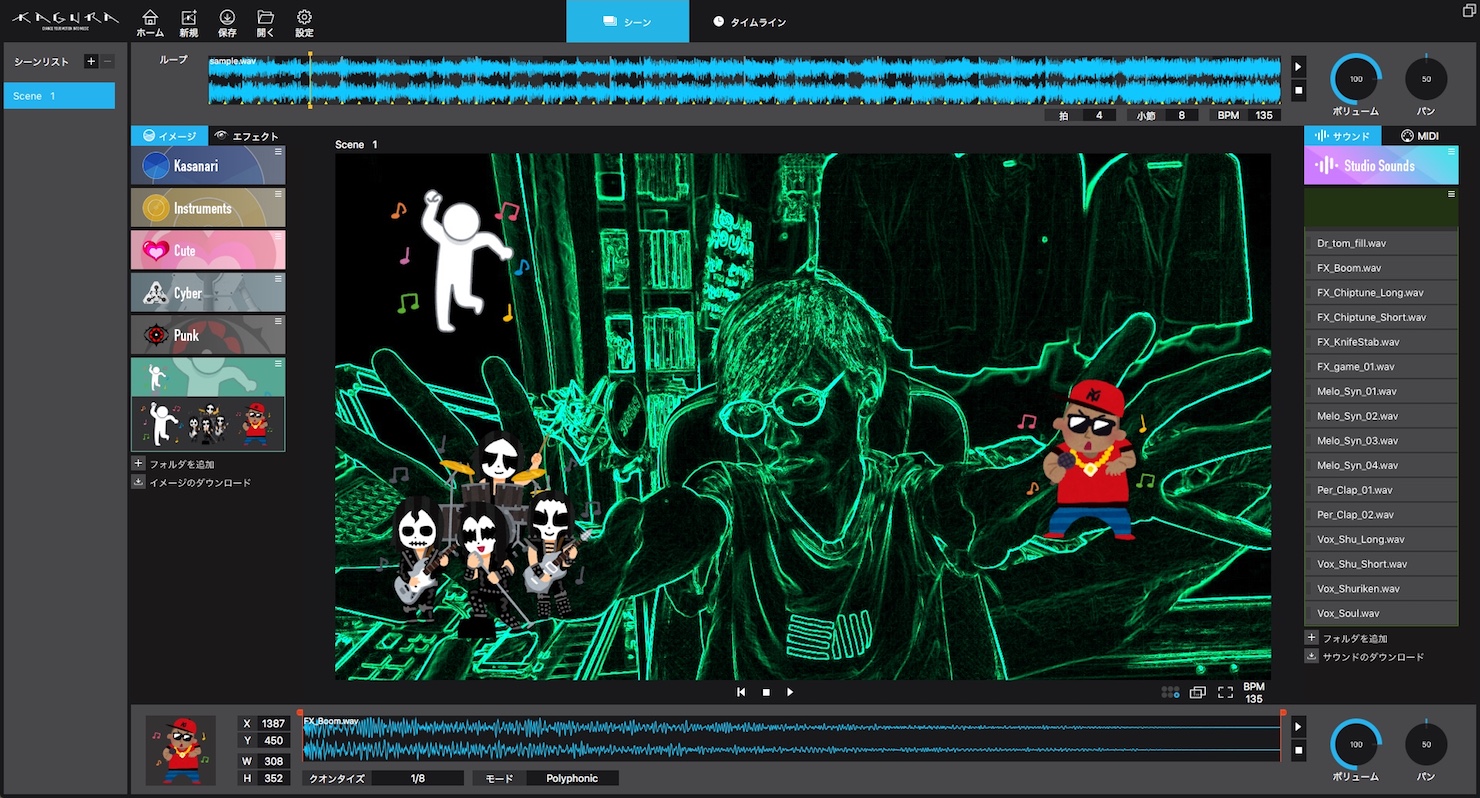Stop the scene playback
1480x798 pixels.
point(766,692)
